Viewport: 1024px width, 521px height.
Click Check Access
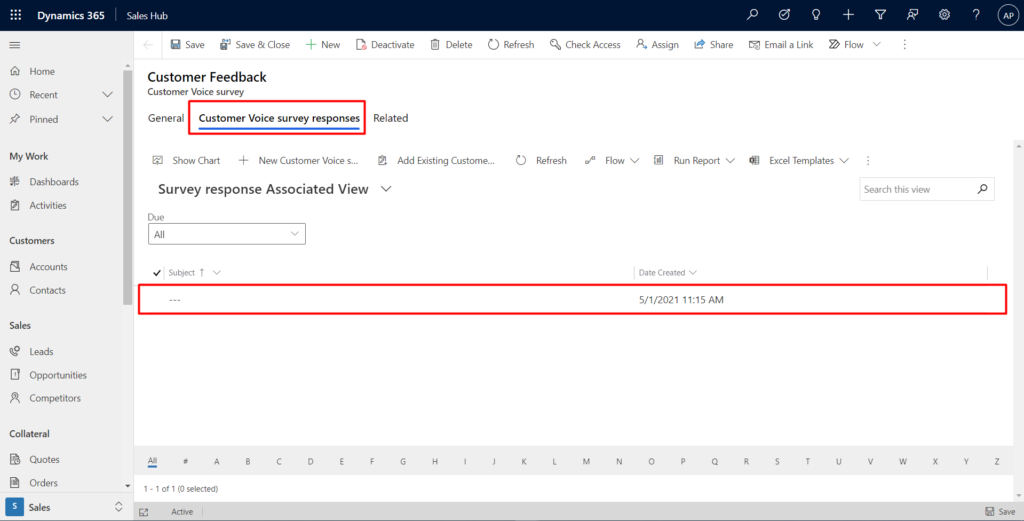click(x=585, y=44)
